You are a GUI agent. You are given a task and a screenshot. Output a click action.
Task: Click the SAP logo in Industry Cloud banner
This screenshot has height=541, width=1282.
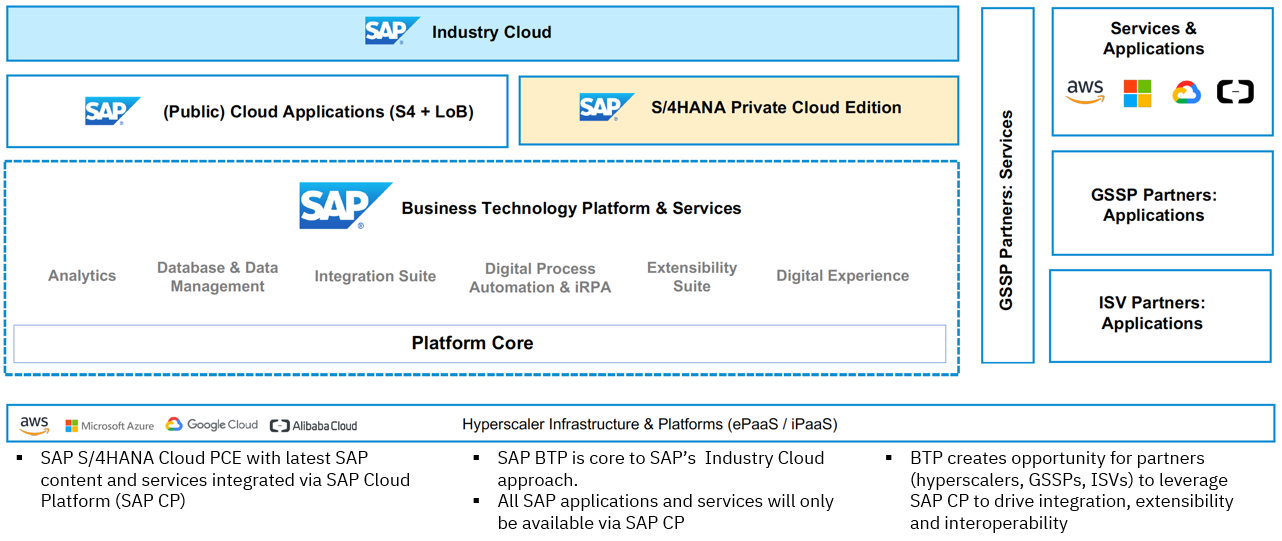(391, 31)
